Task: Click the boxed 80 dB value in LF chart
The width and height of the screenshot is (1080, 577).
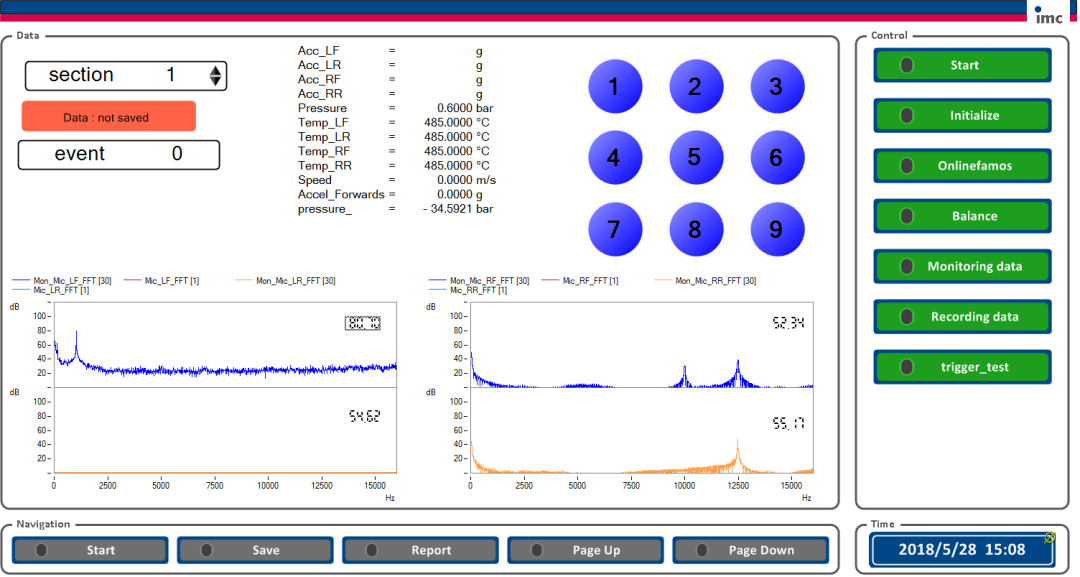Action: (x=363, y=323)
